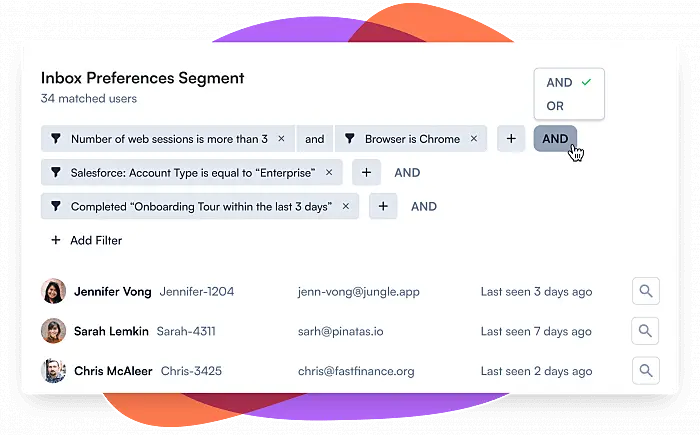
Task: Open the Number of web sessions filter
Action: pos(168,139)
